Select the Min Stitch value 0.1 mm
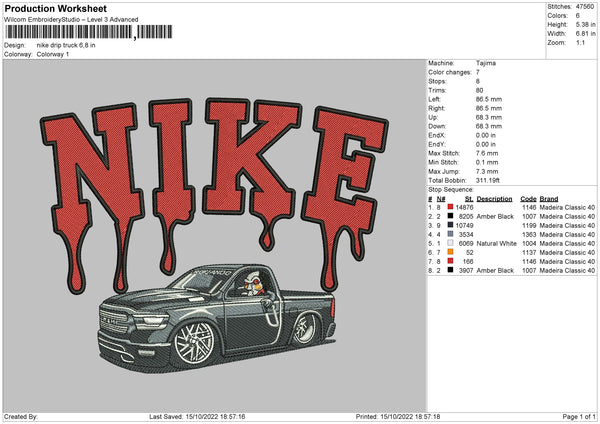This screenshot has width=600, height=424. click(x=487, y=162)
